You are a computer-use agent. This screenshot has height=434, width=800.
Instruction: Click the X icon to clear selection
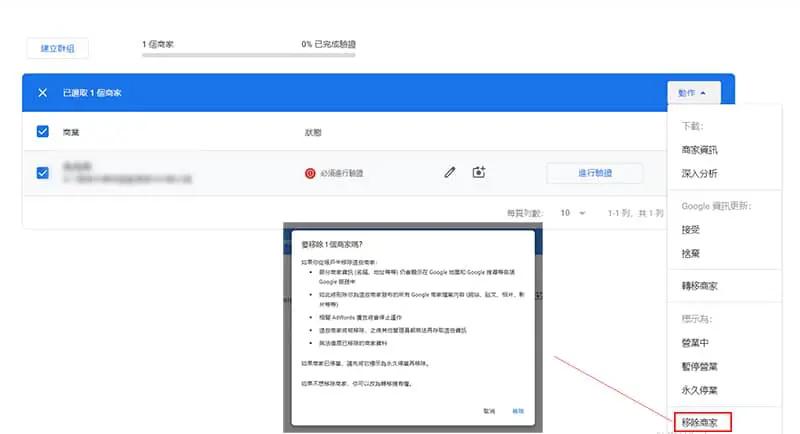click(x=42, y=93)
